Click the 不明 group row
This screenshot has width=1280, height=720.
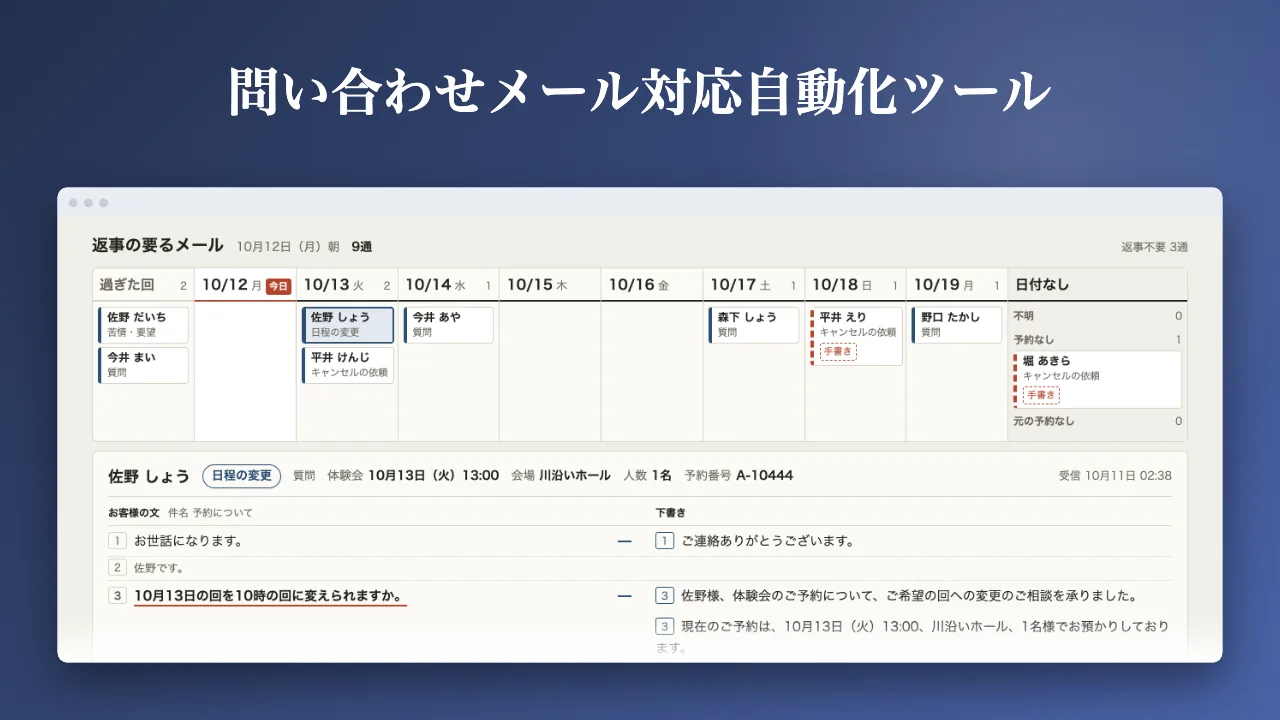1097,316
